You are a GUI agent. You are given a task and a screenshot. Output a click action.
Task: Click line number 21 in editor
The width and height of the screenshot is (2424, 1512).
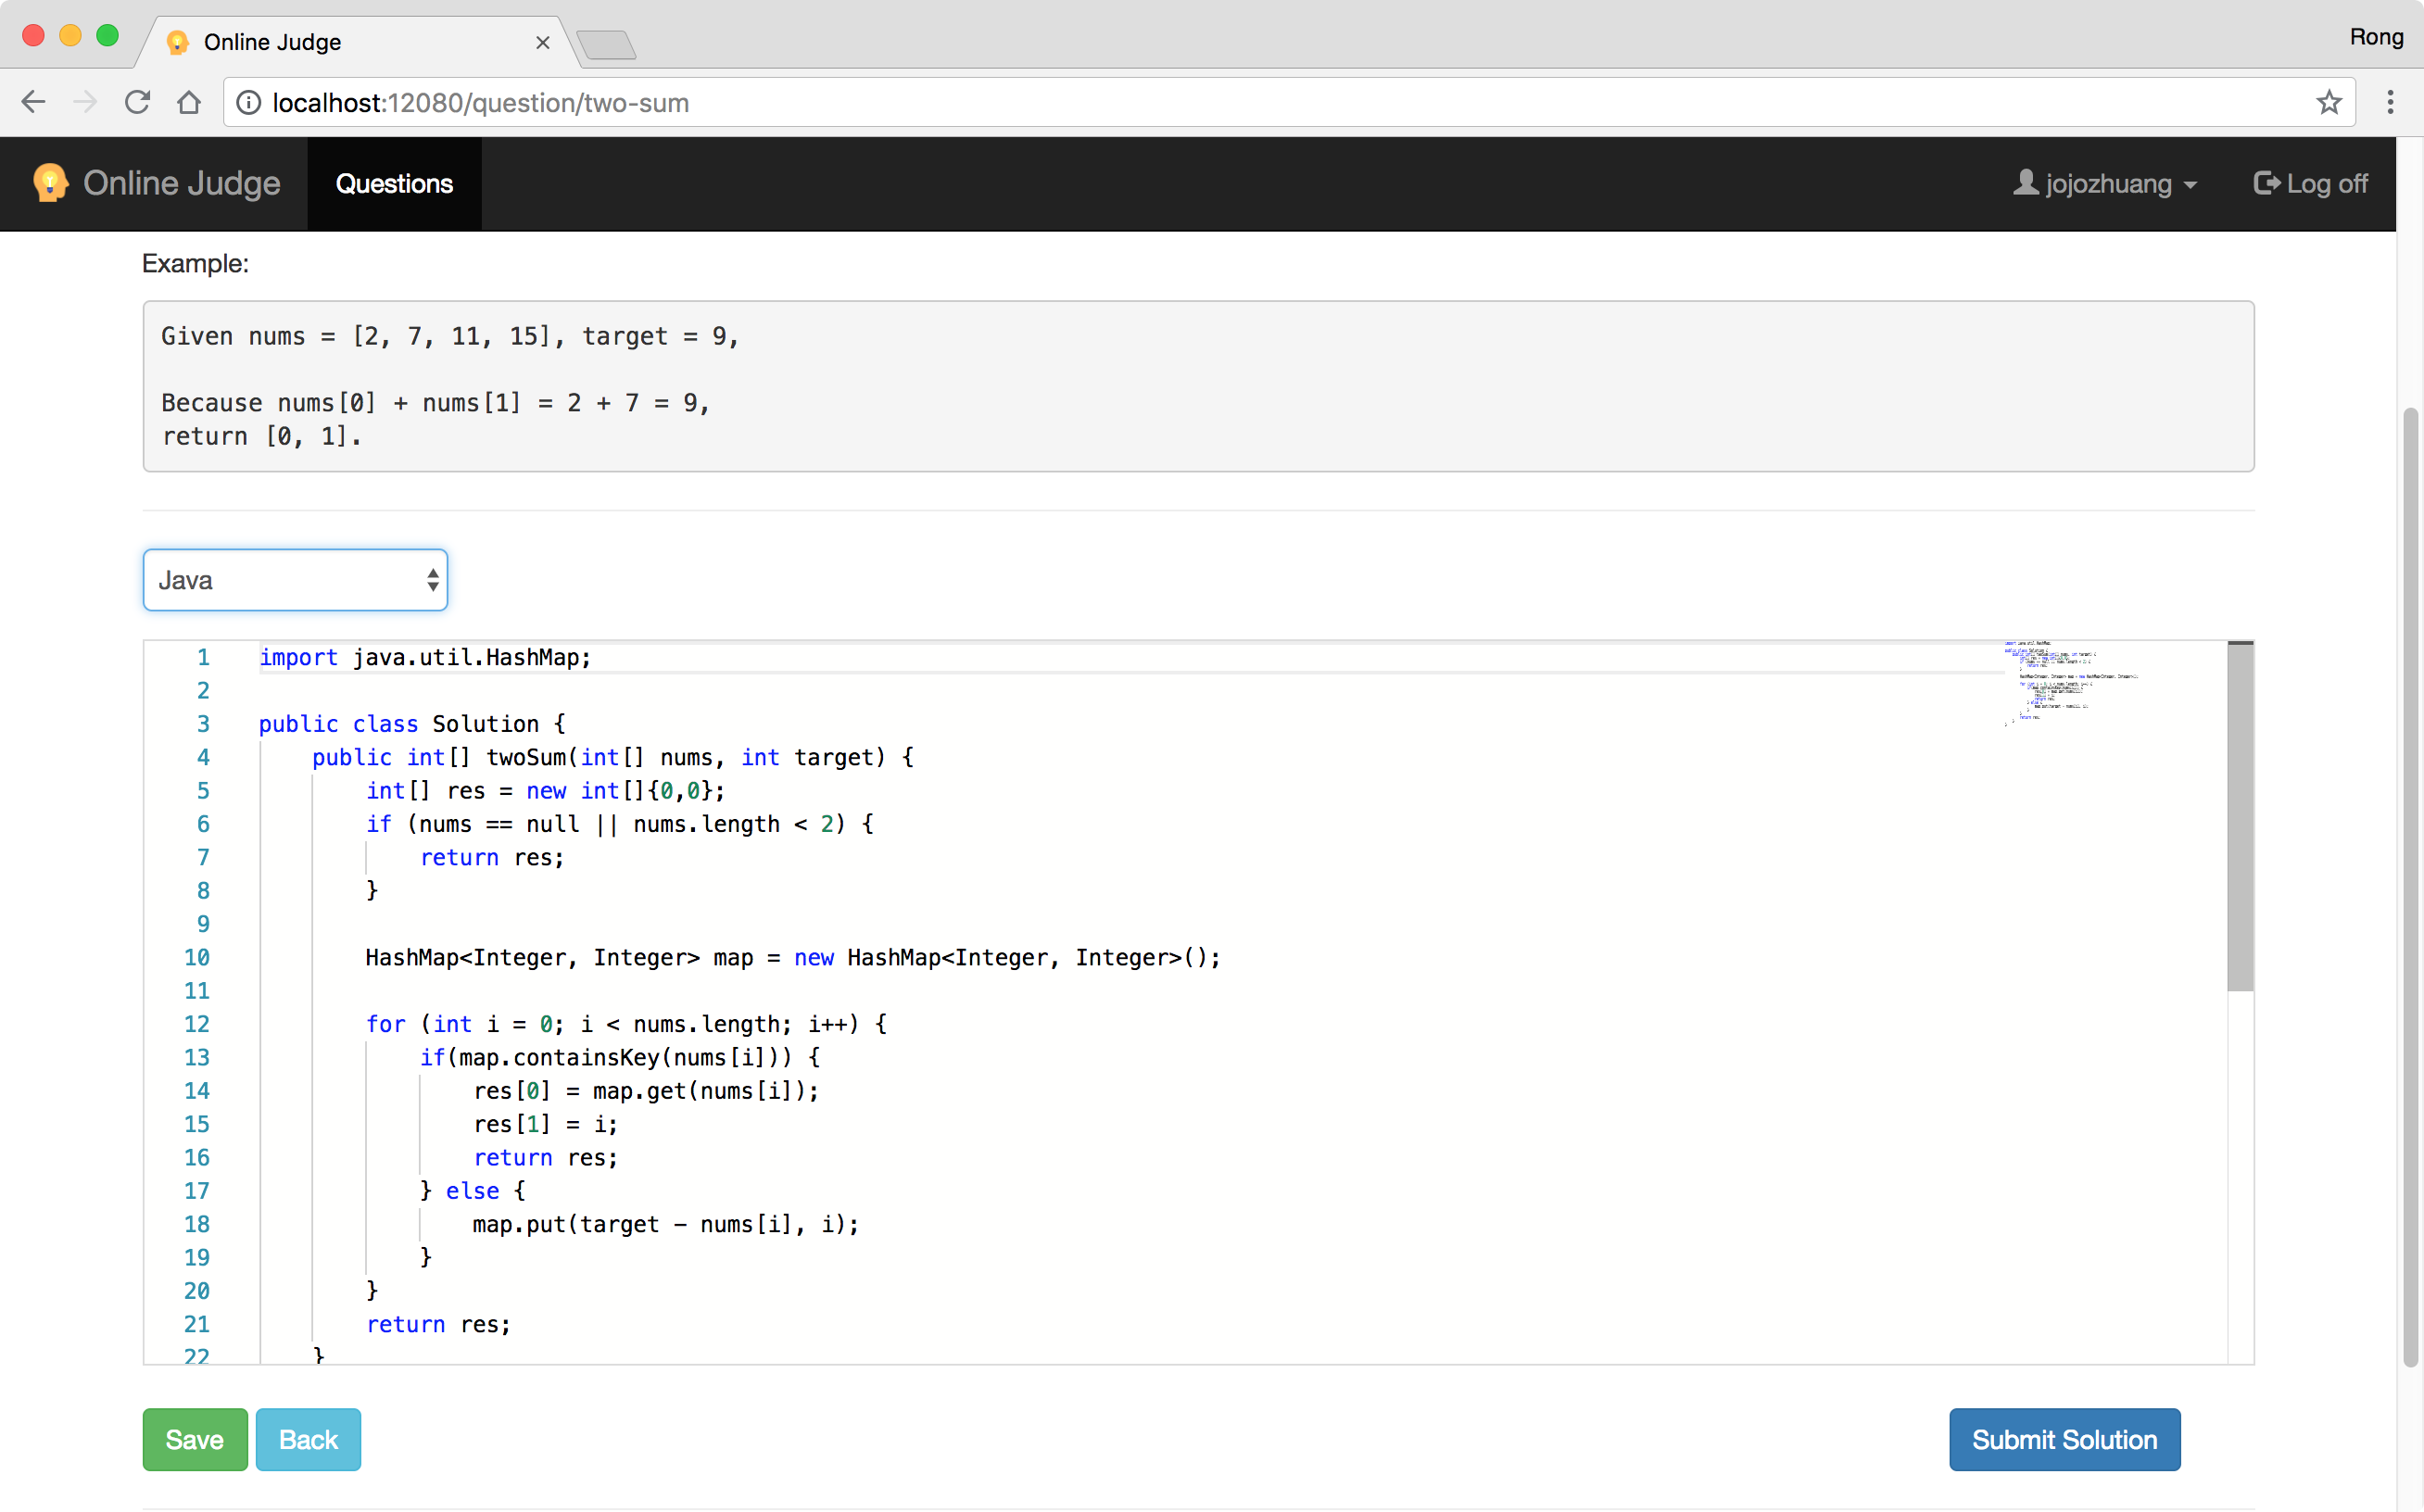[x=197, y=1324]
